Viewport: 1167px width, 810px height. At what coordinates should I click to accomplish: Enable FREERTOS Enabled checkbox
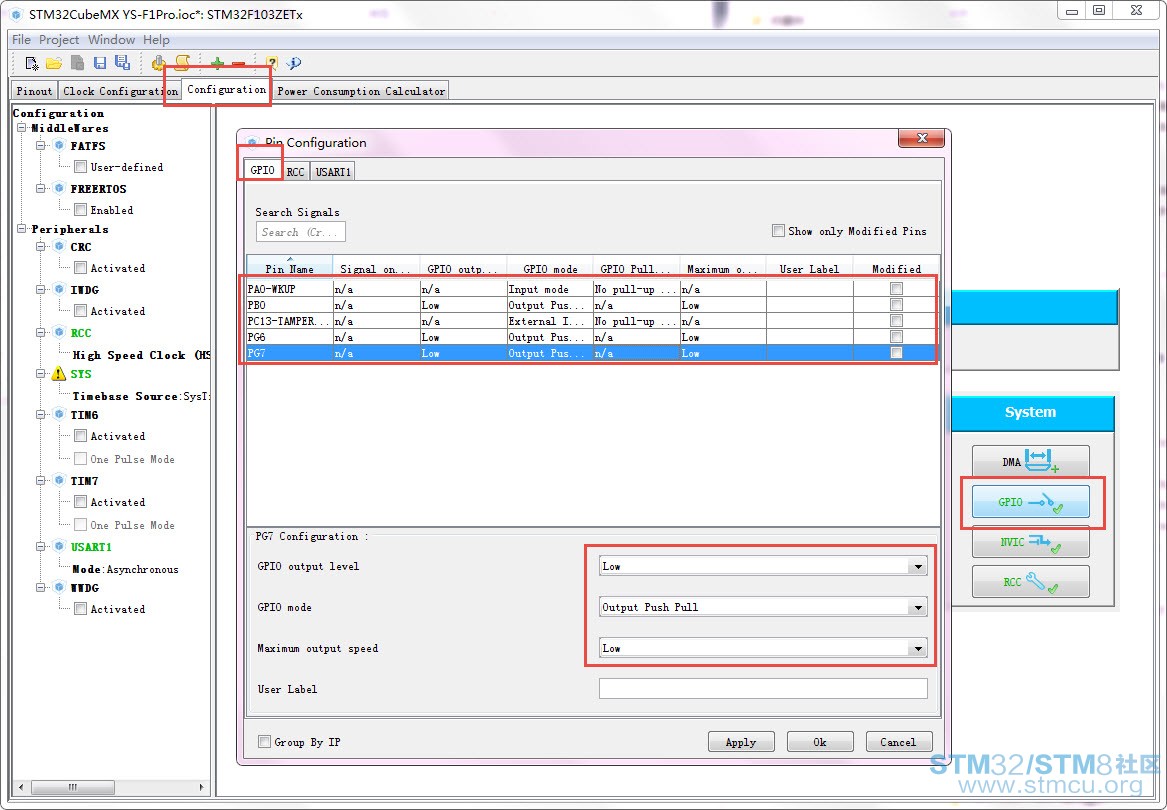tap(80, 210)
